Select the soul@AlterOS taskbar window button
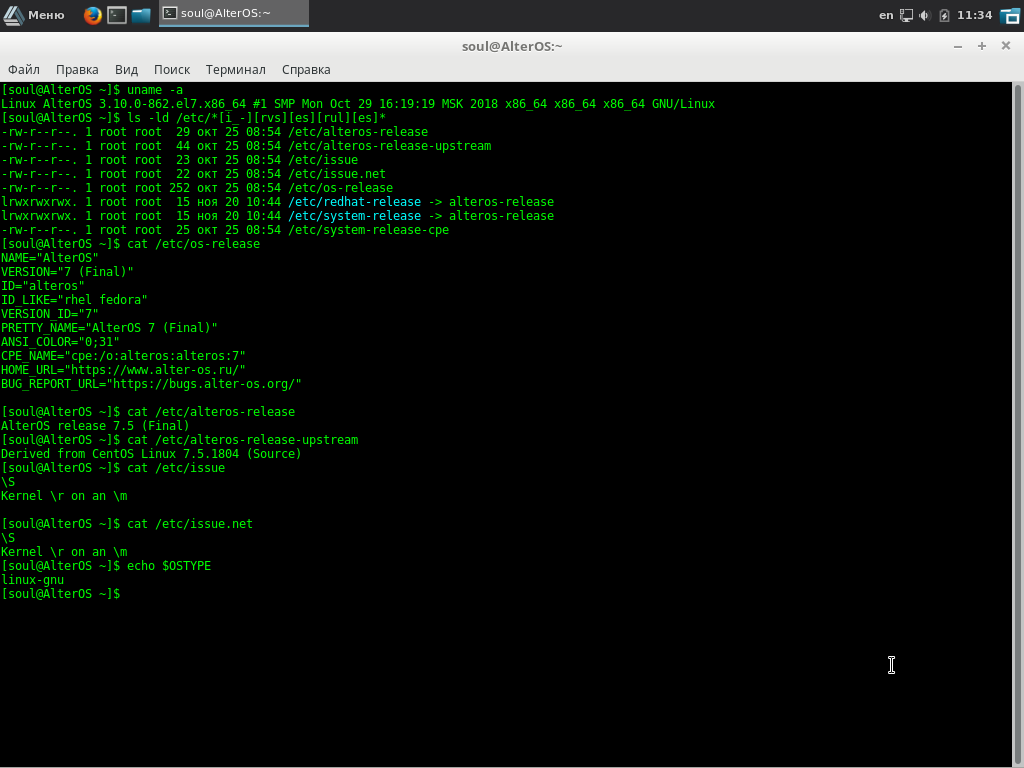Screen dimensions: 1024x768 [234, 14]
